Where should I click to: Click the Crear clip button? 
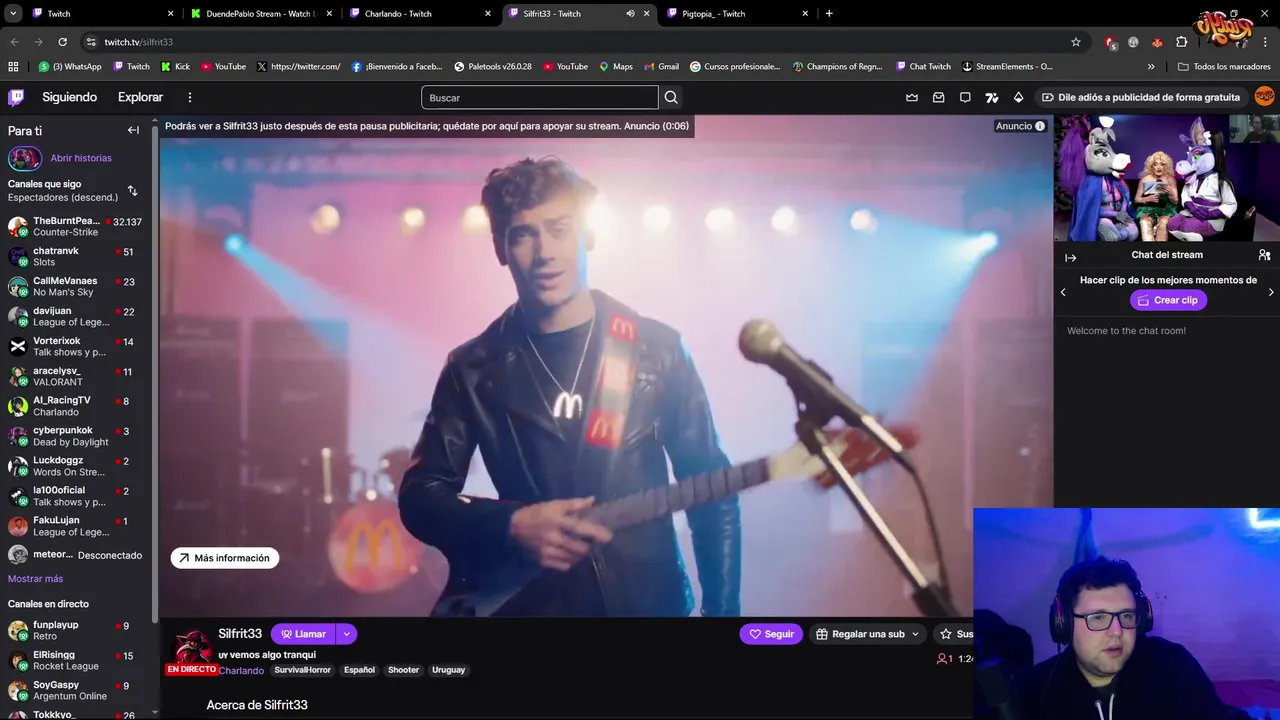1167,300
